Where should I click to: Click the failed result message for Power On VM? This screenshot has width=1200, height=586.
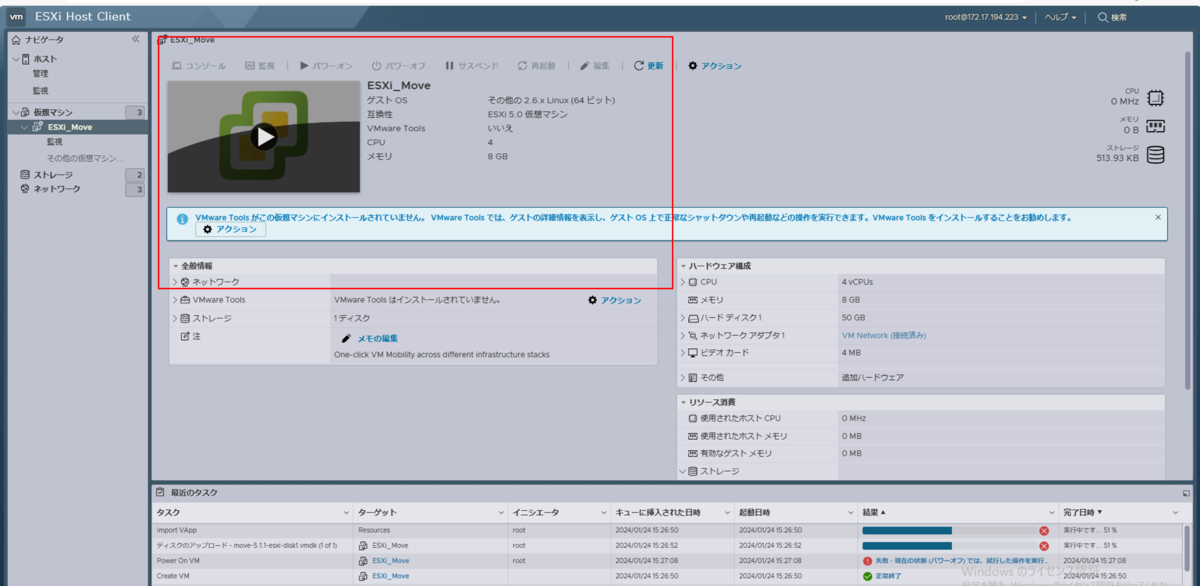(961, 561)
